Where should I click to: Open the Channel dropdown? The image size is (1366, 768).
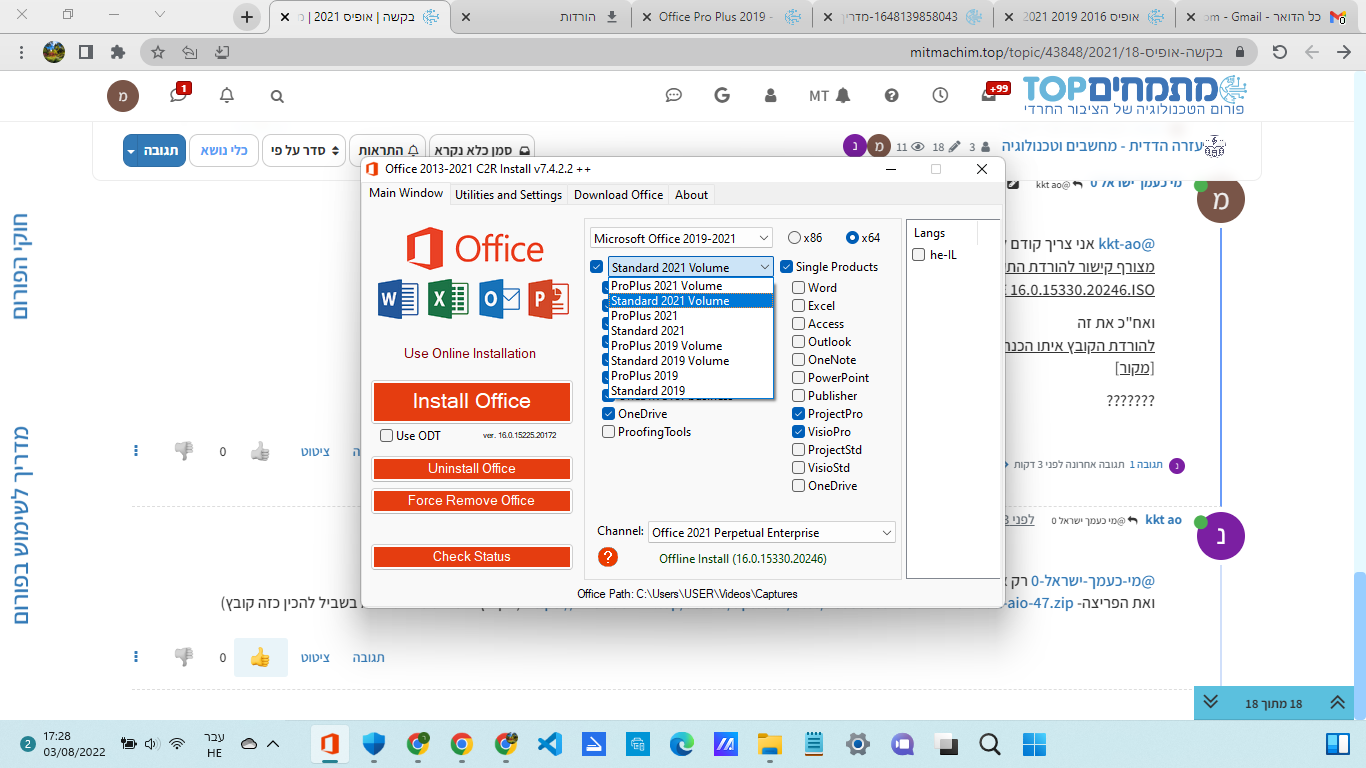point(771,533)
